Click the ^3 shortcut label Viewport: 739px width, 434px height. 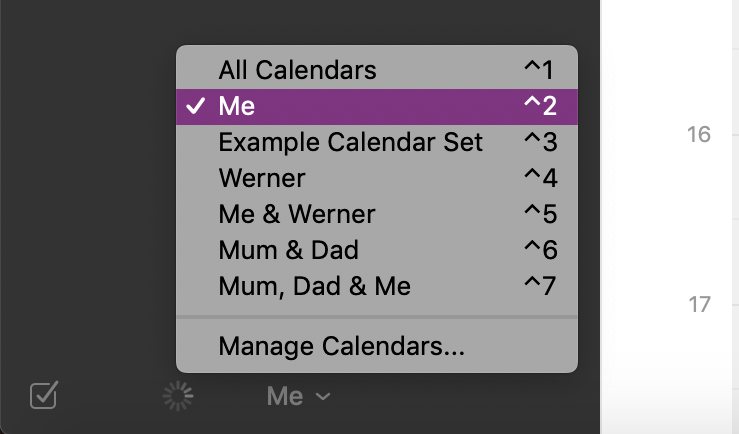coord(541,142)
